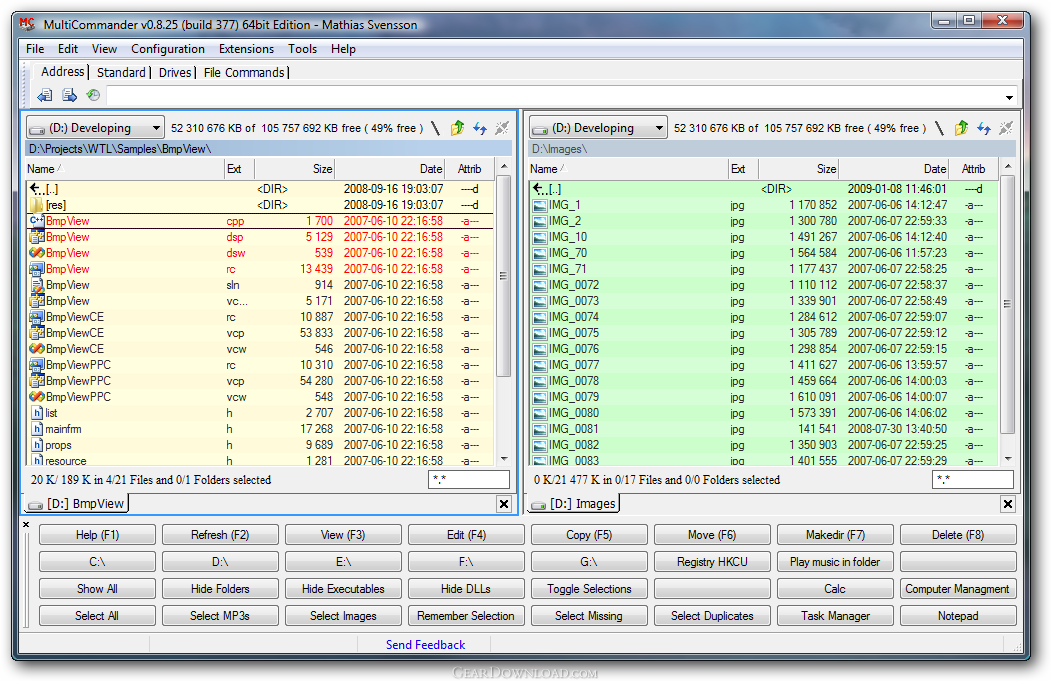The height and width of the screenshot is (681, 1051).
Task: Select the [D:] BmpView panel tab
Action: (x=77, y=503)
